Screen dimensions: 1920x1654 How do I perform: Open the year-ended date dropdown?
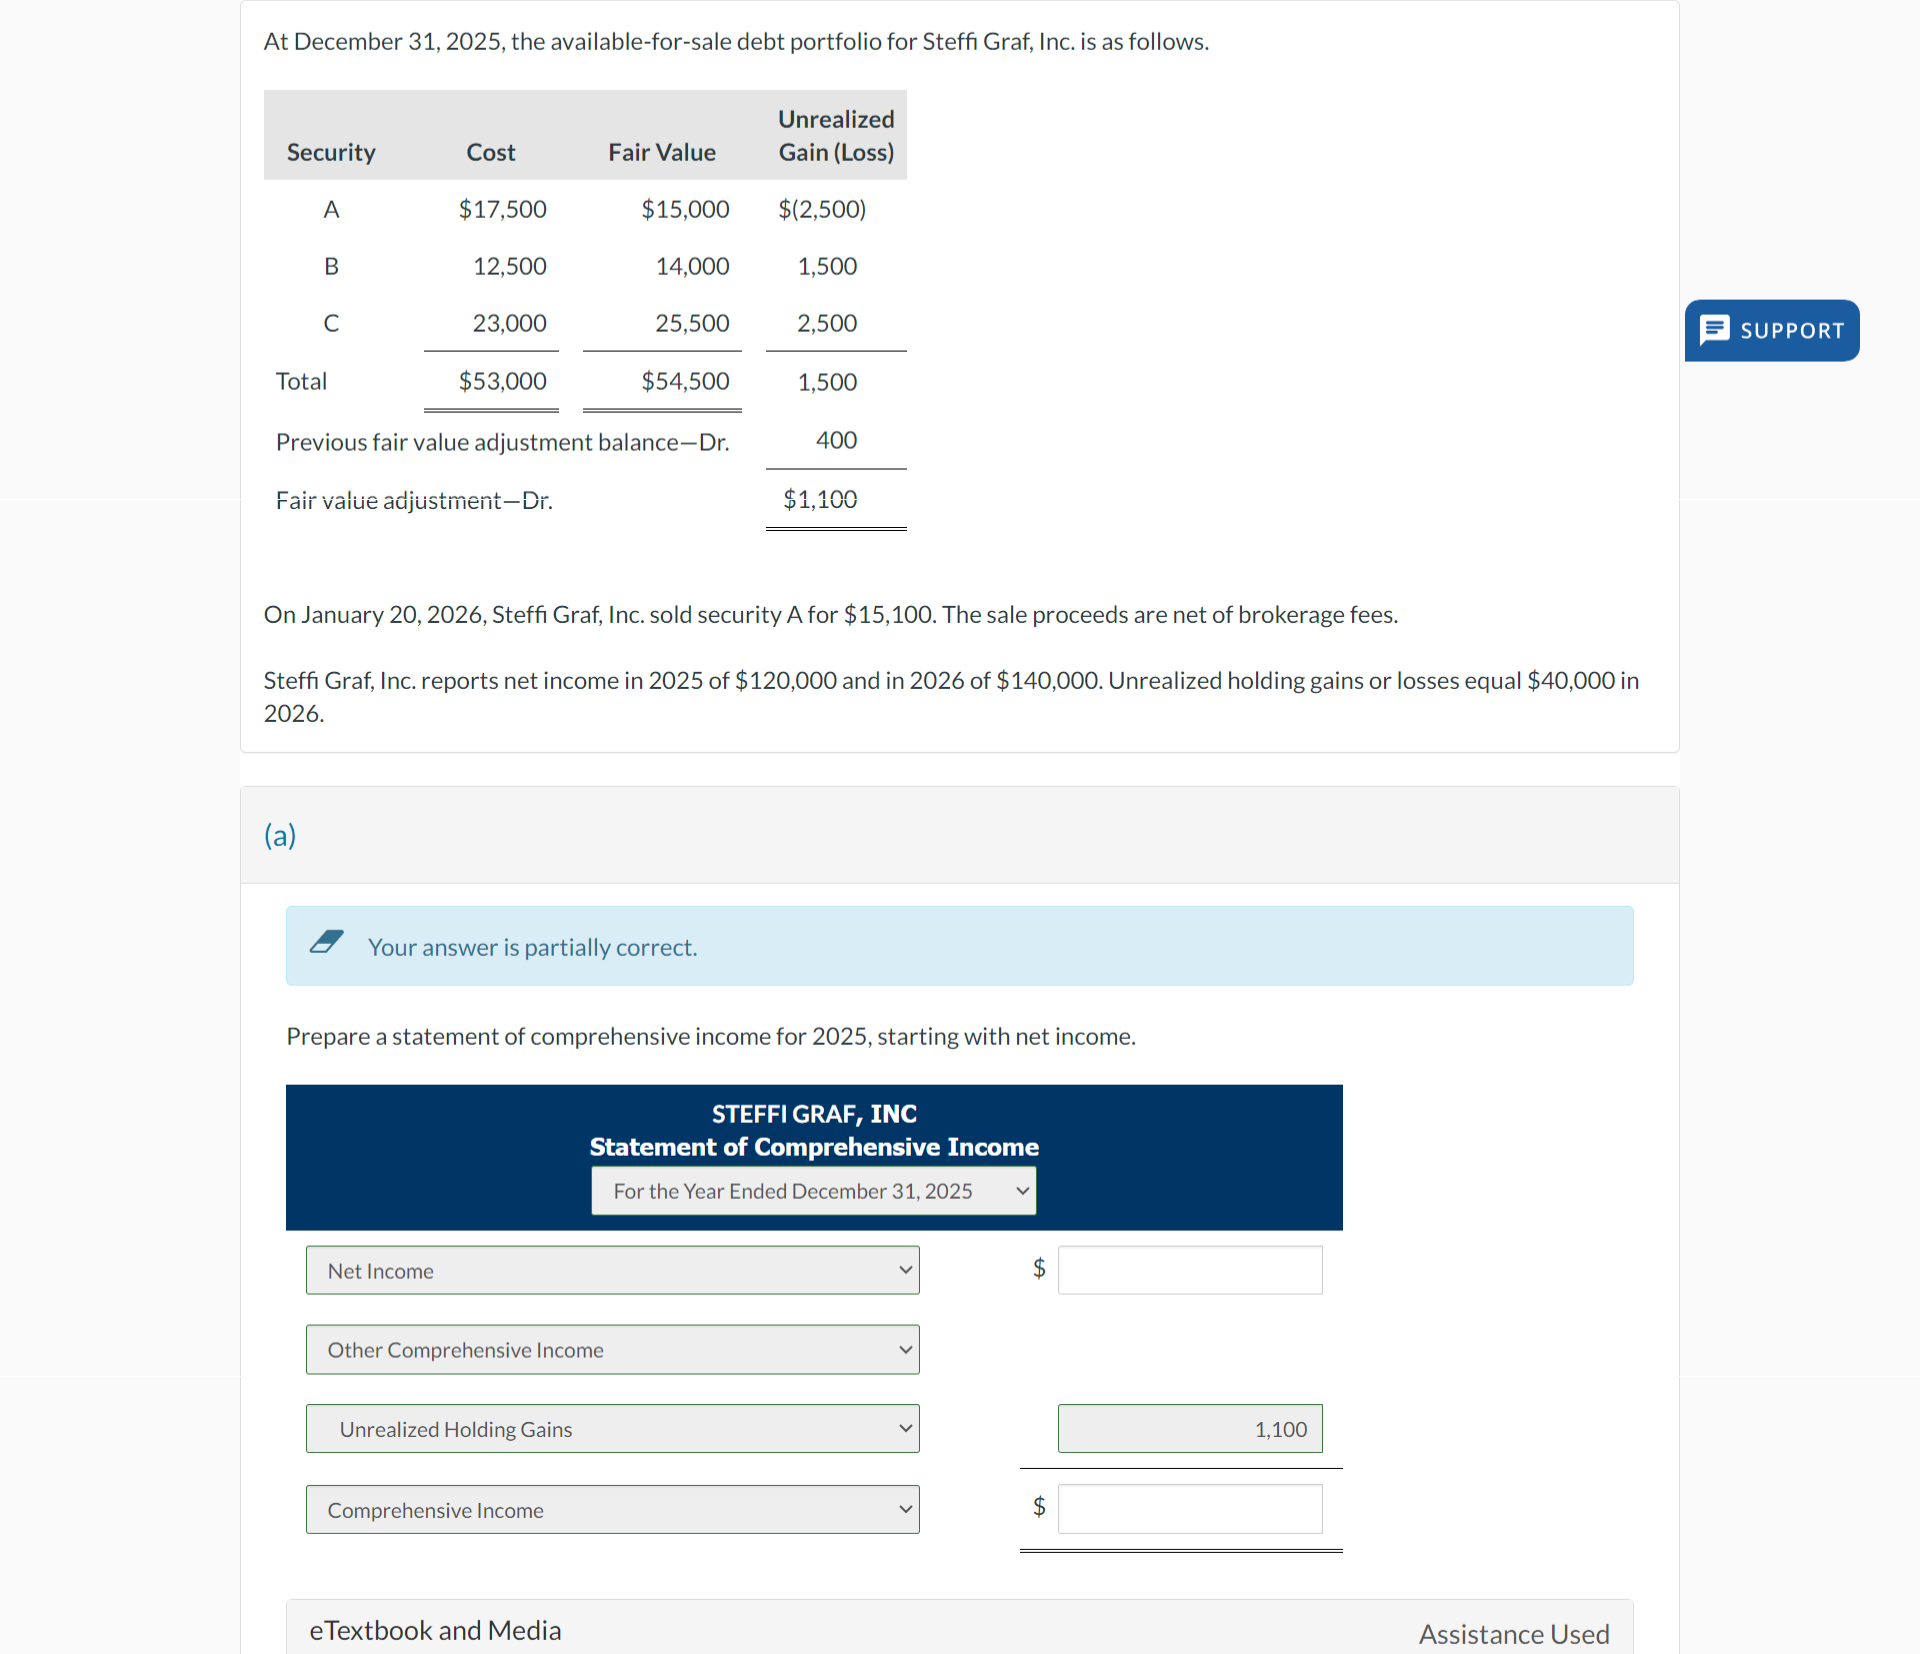[813, 1191]
